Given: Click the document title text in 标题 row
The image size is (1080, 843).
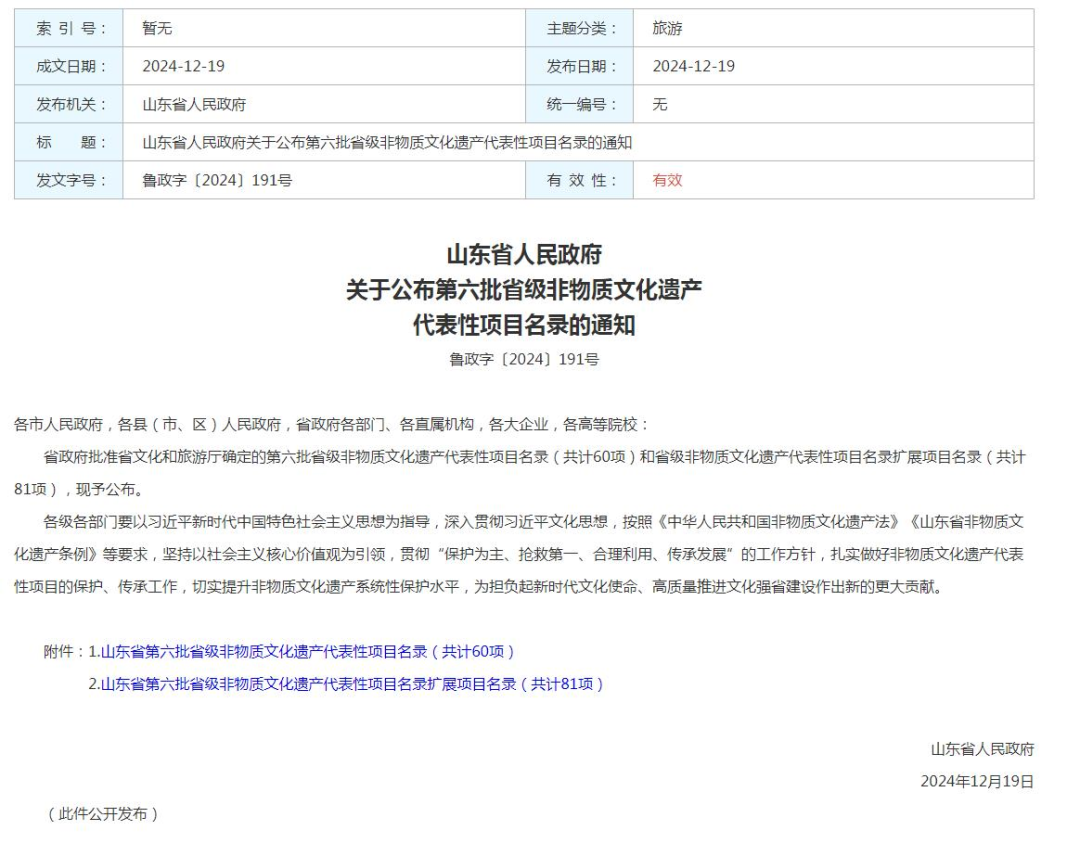Looking at the screenshot, I should (x=387, y=142).
